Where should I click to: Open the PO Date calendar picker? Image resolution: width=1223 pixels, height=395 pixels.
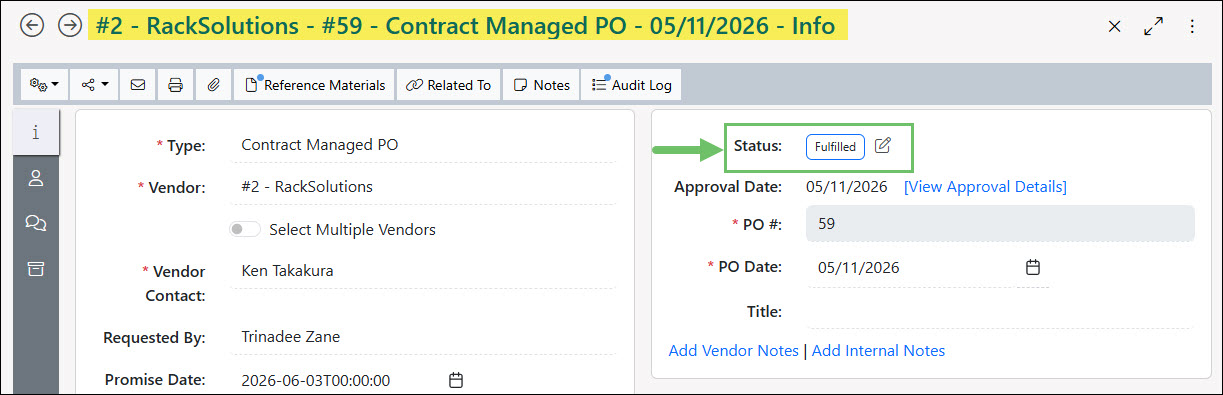pos(1034,268)
